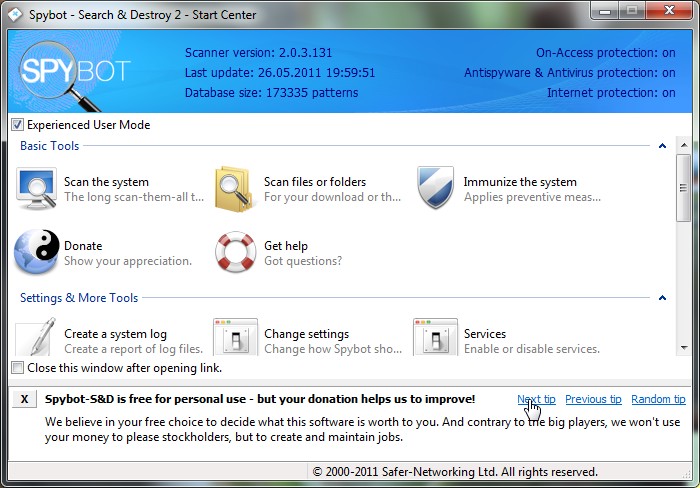Click the Services switch icon
Viewport: 700px width, 488px height.
[x=435, y=337]
